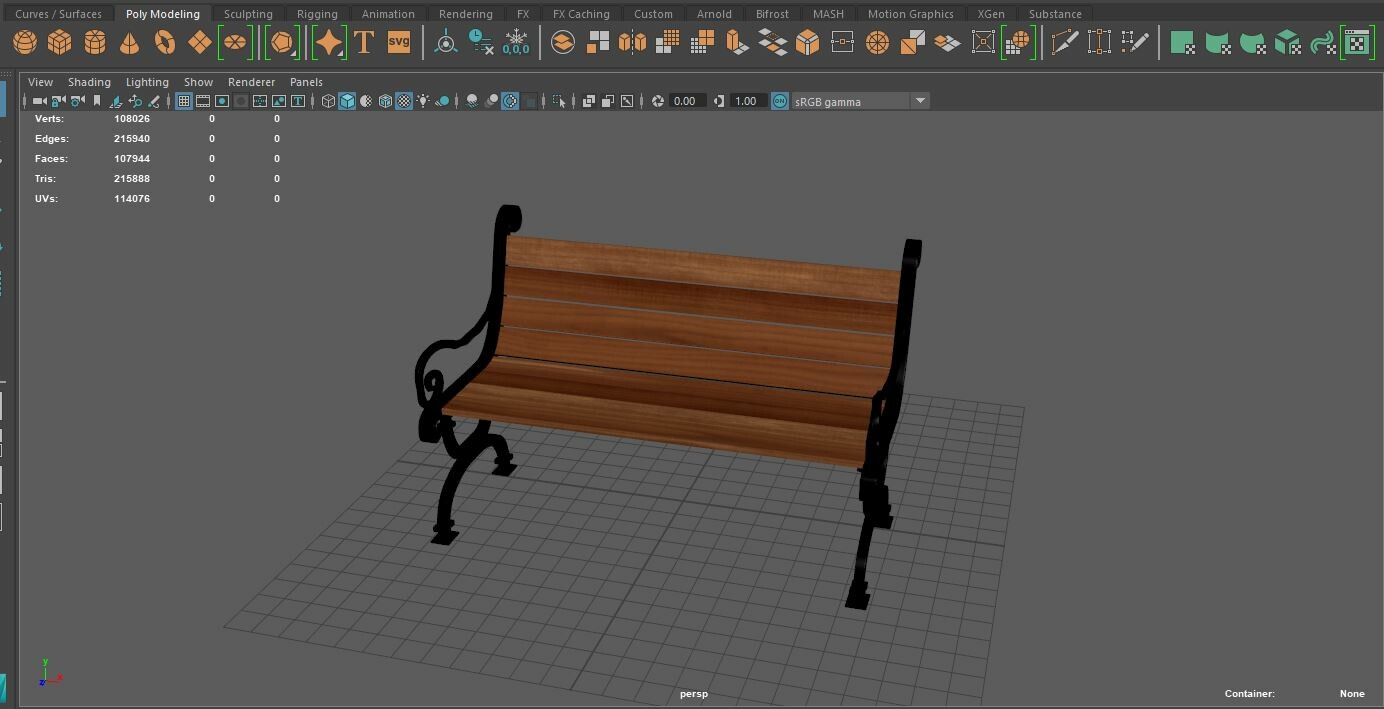1384x709 pixels.
Task: Open the sRGB gamma color management dropdown
Action: [919, 100]
